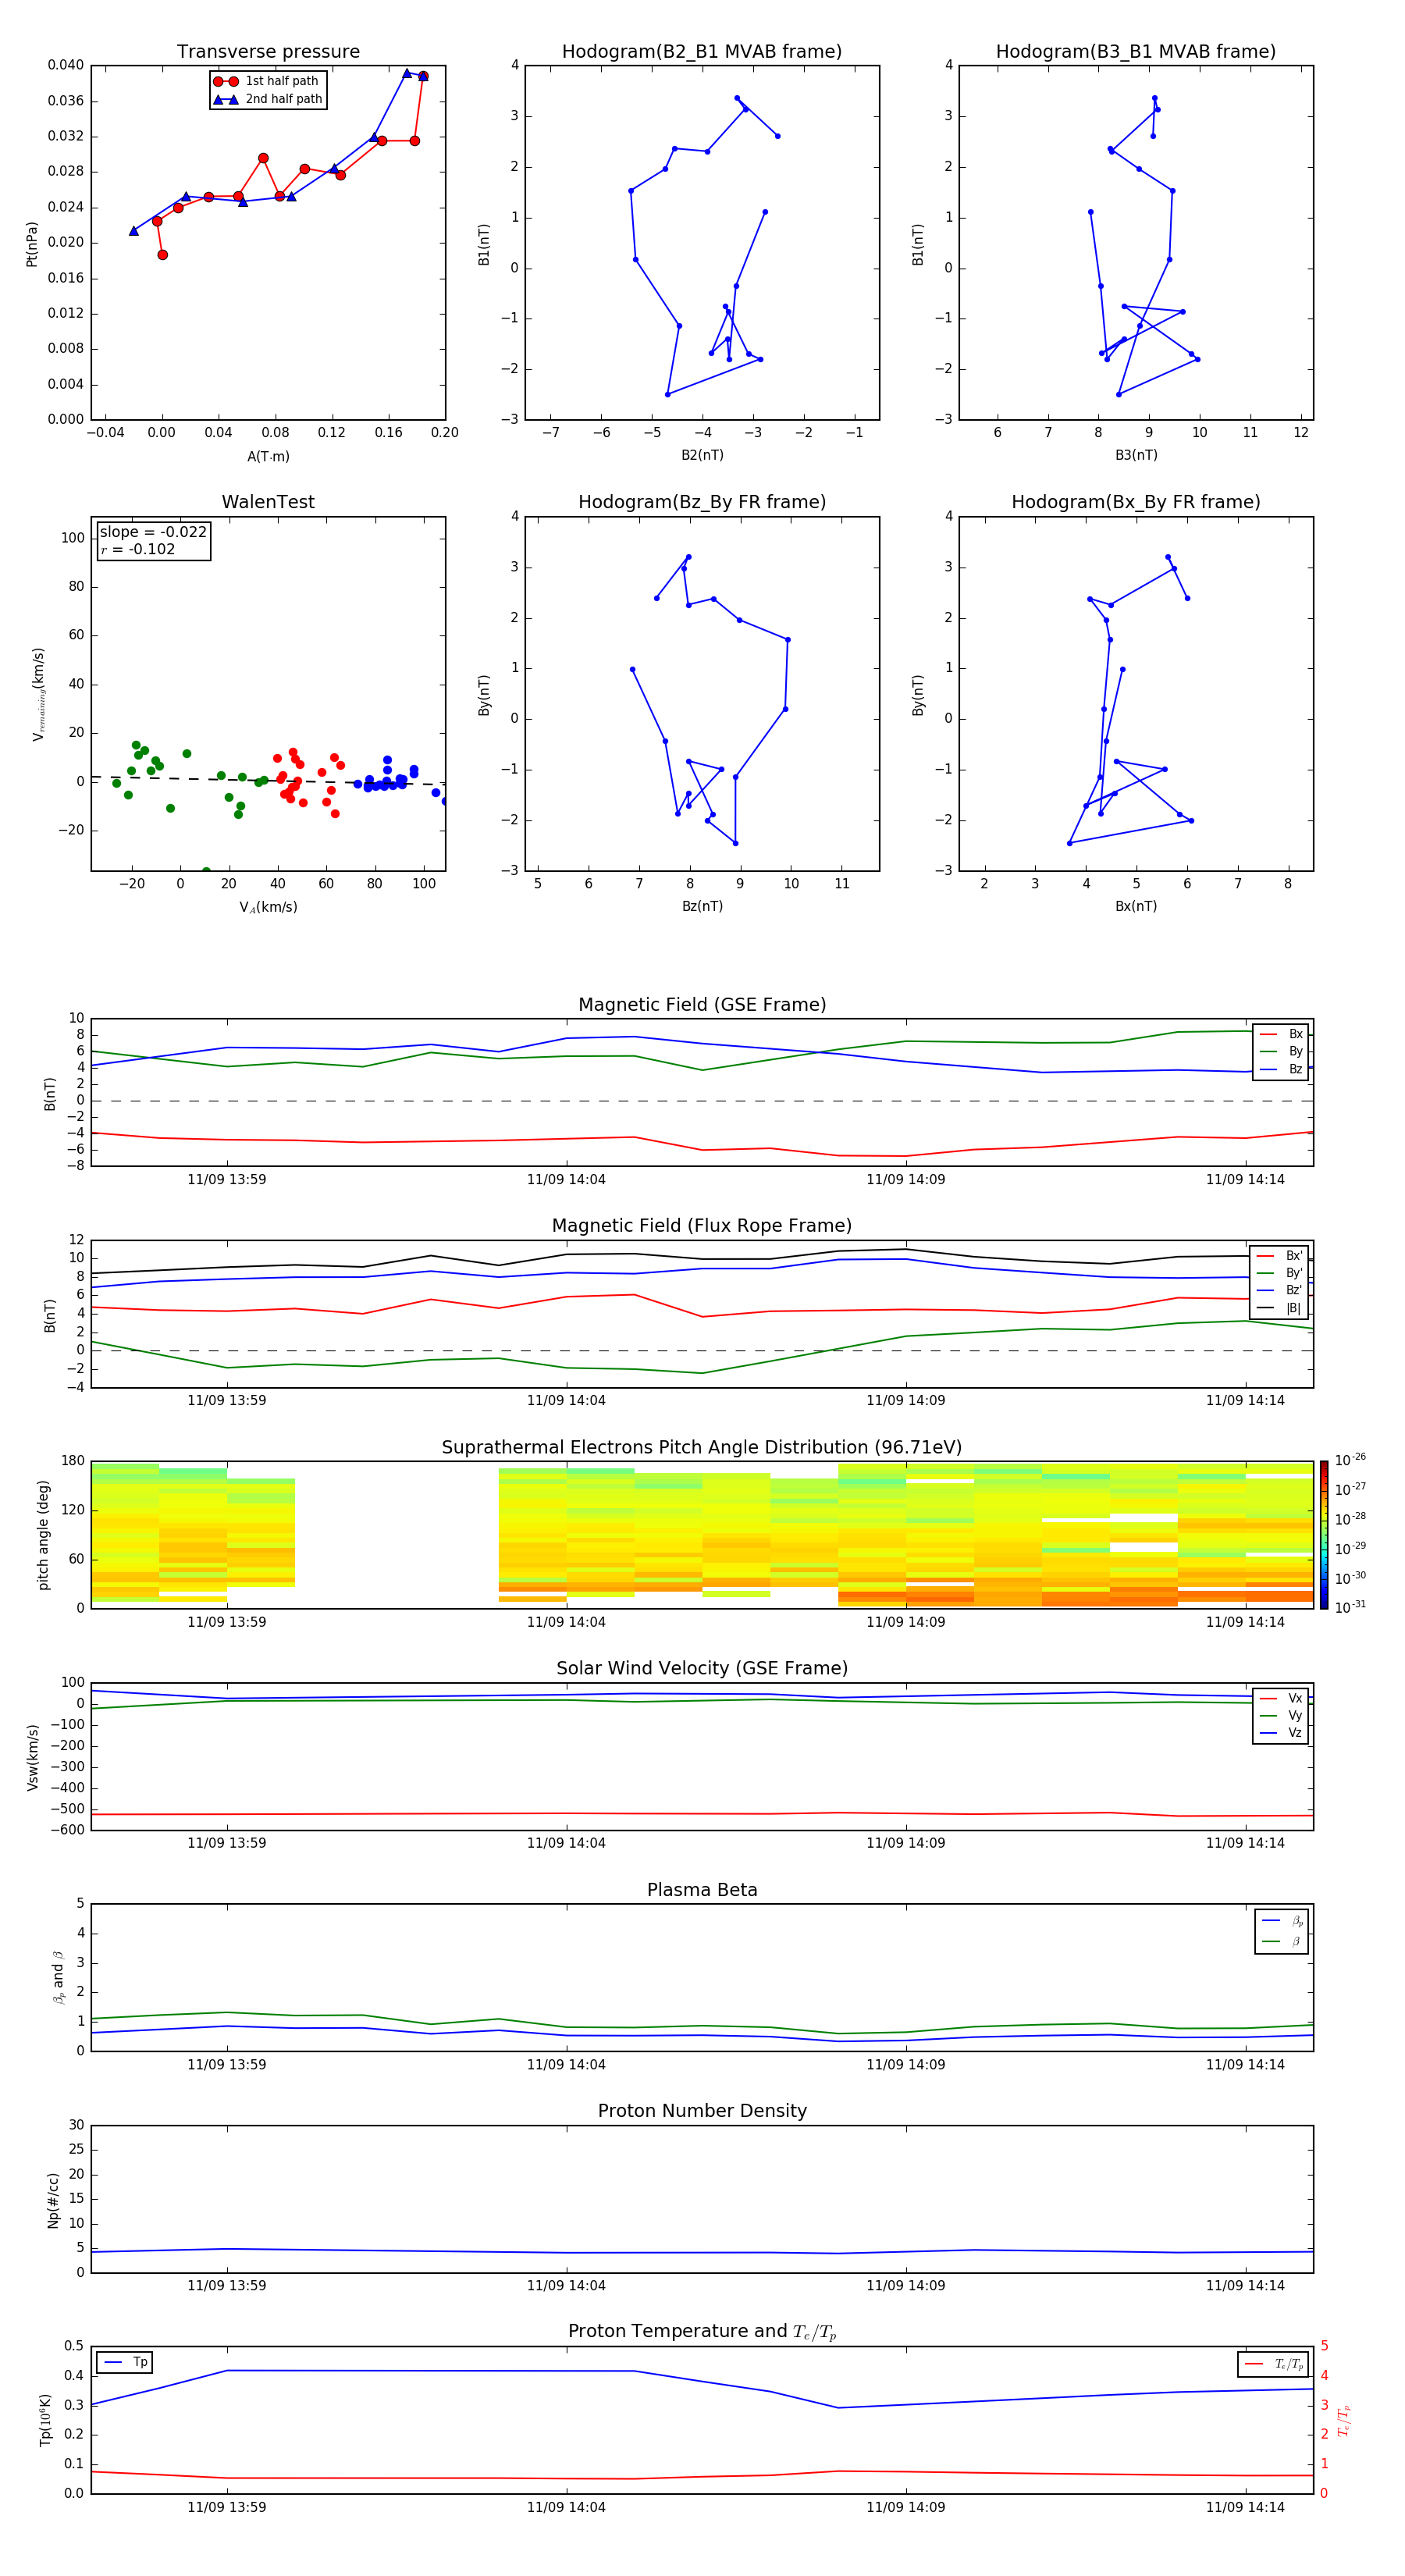Image resolution: width=1405 pixels, height=2576 pixels.
Task: Click By legend entry in GSE magnetic field
Action: pyautogui.click(x=1281, y=1051)
